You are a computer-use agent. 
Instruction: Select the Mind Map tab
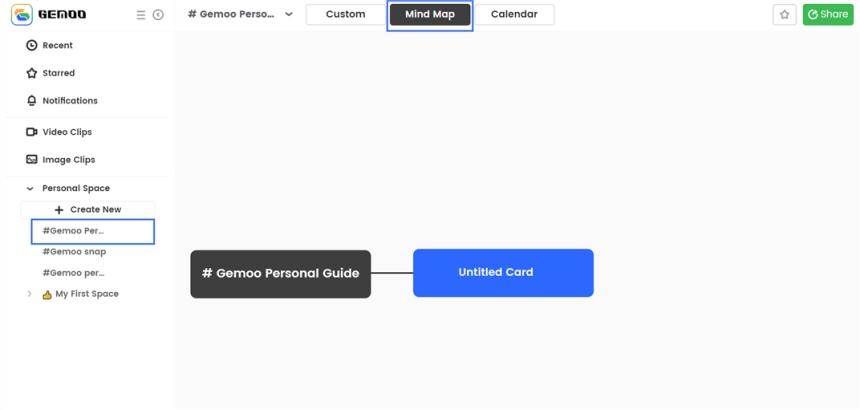[x=430, y=15]
